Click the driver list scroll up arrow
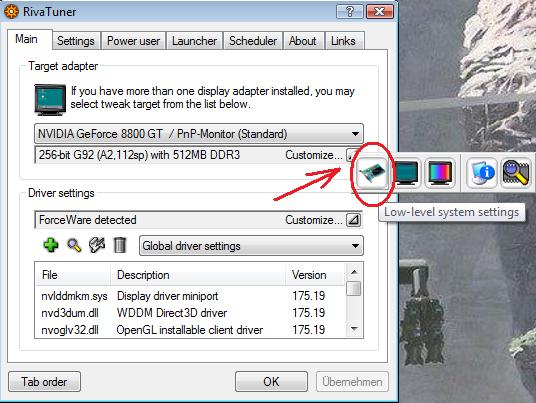536x403 pixels. click(x=354, y=272)
